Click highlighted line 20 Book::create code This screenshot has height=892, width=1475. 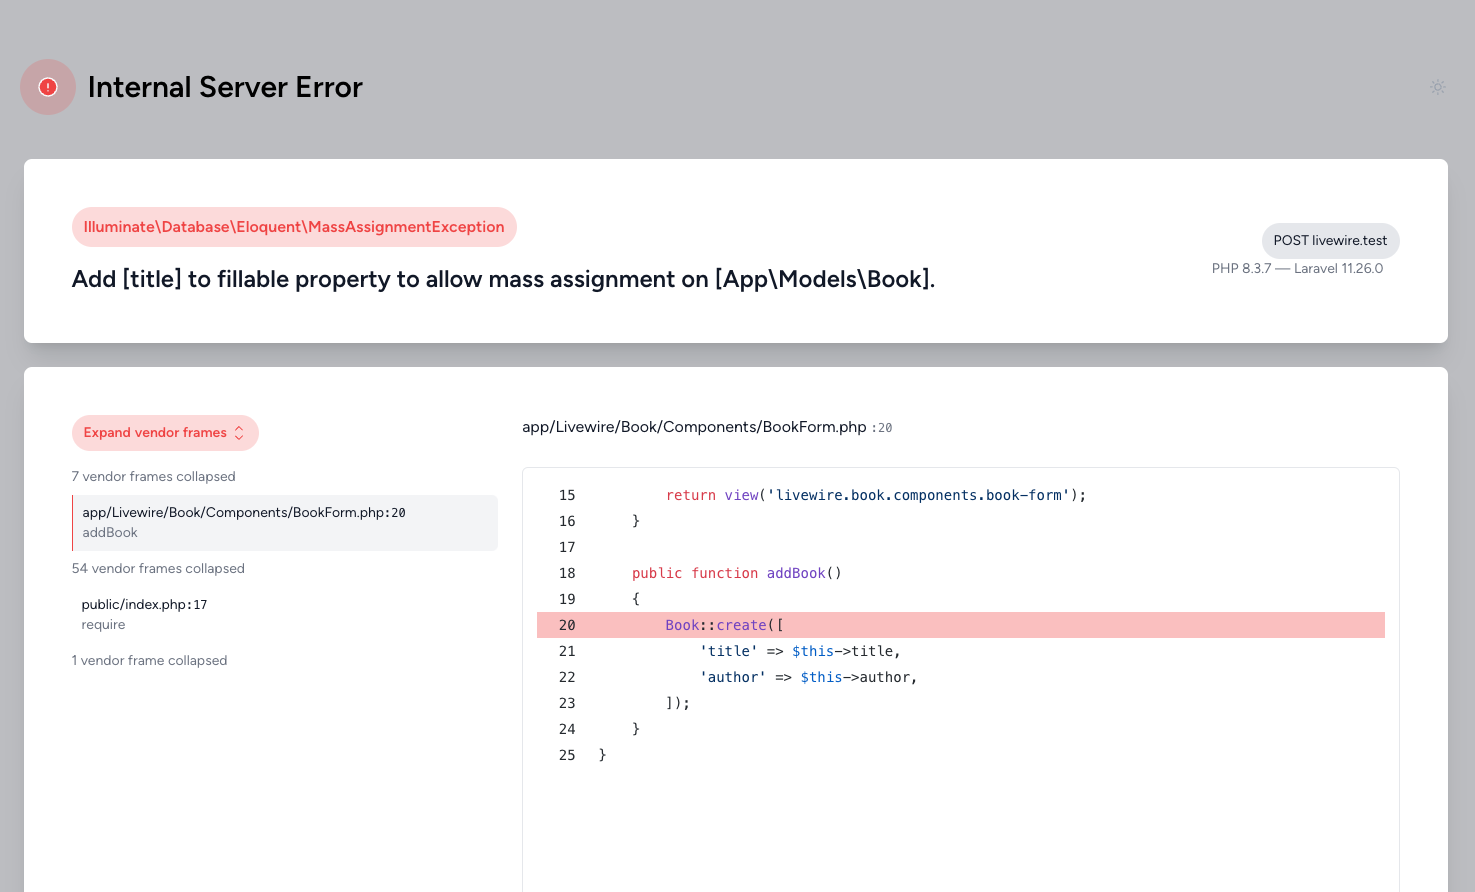point(961,625)
